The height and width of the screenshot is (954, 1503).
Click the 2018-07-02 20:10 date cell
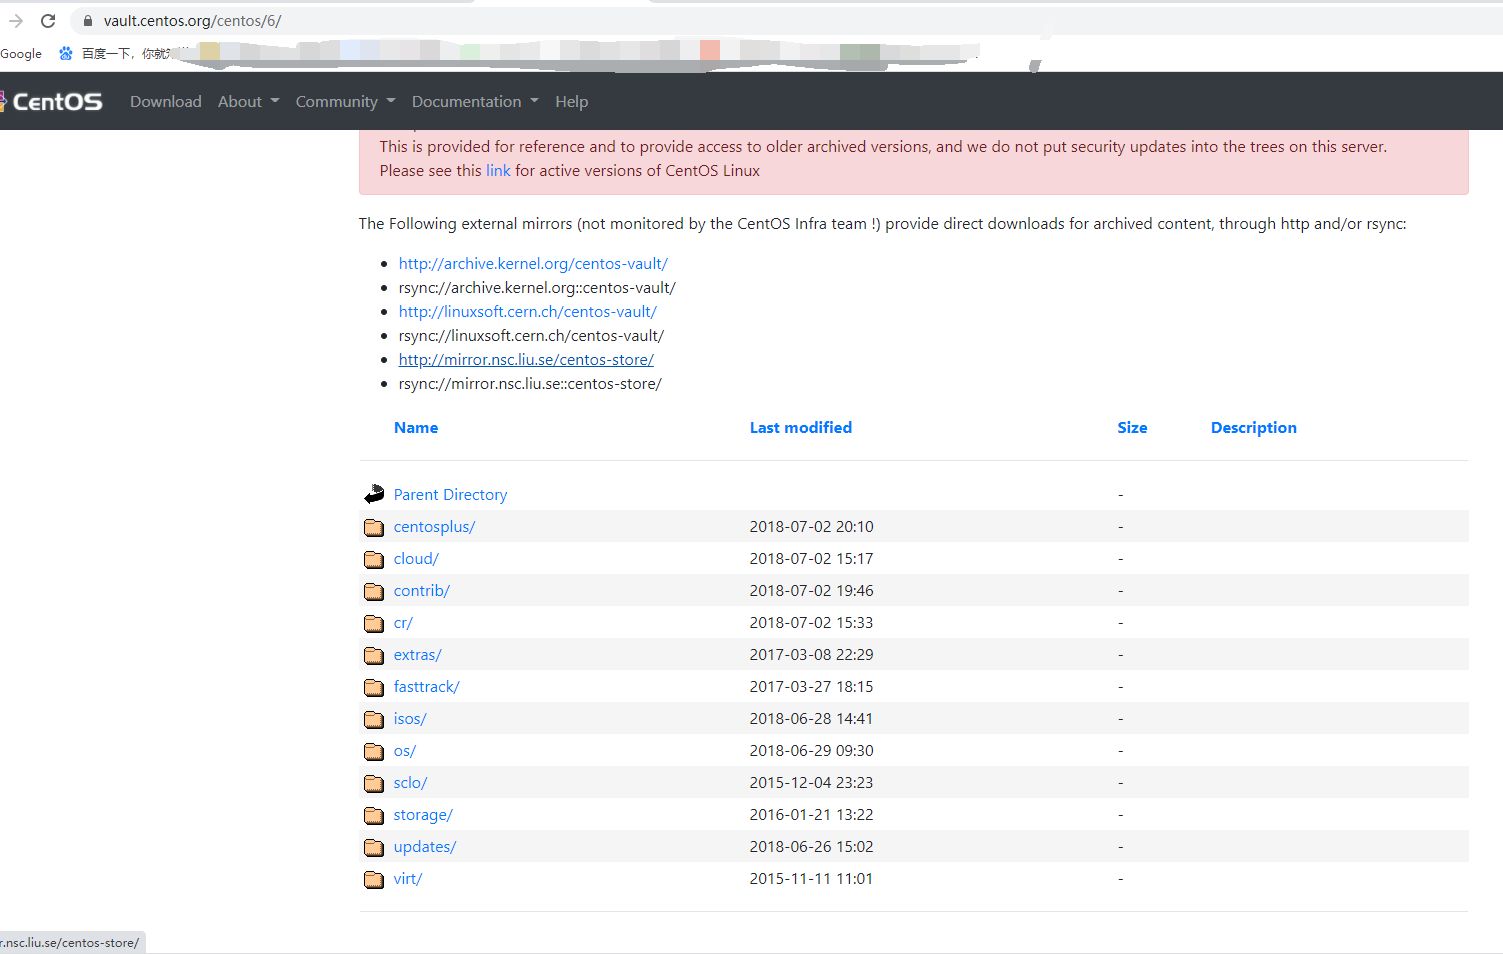[811, 526]
